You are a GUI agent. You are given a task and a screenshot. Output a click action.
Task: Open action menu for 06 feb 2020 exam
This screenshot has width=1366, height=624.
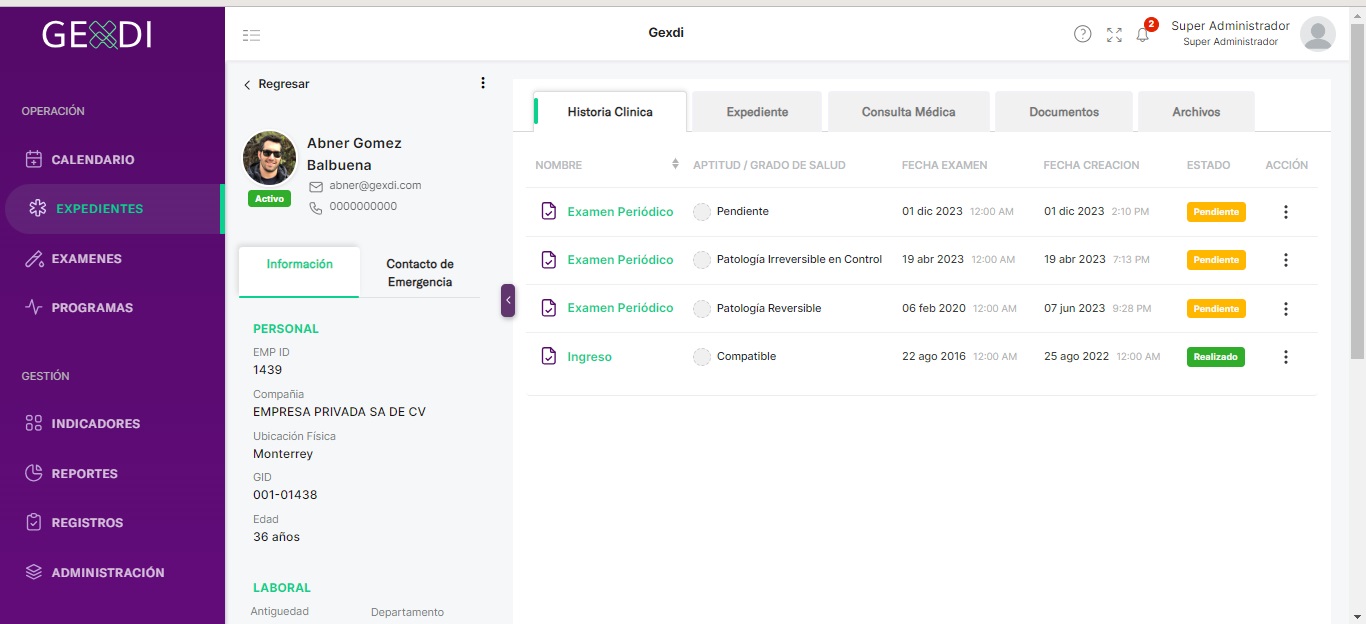(x=1286, y=309)
